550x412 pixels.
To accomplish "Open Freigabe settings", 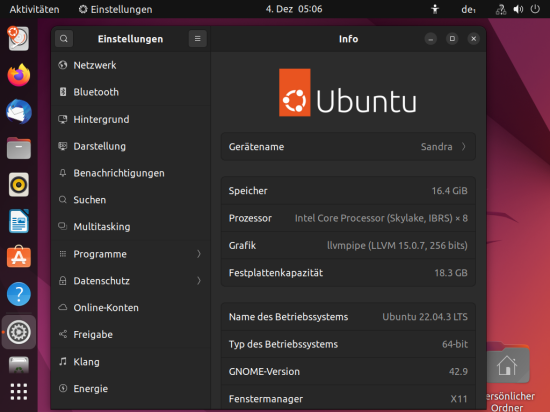I will pos(130,335).
